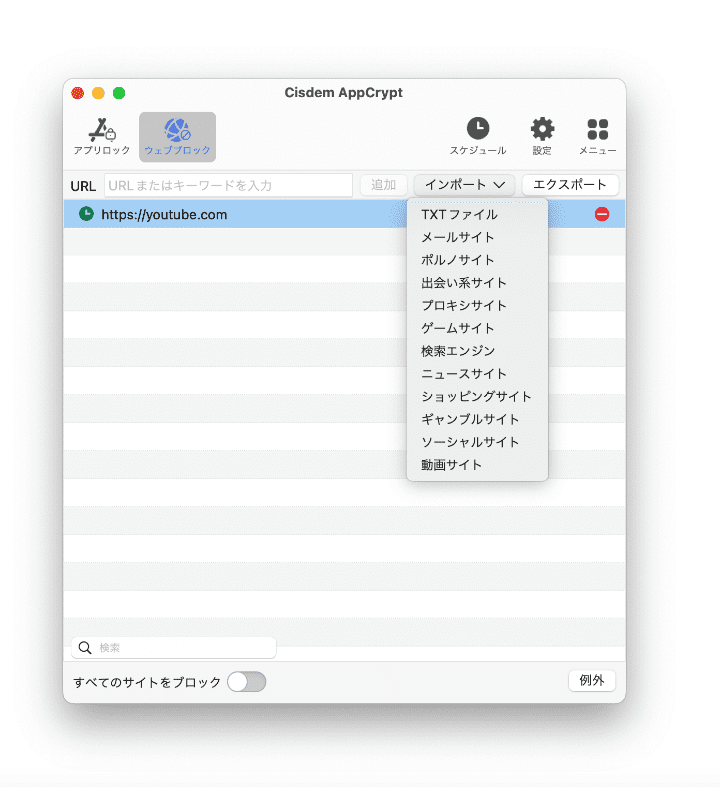Select the video sites import option
This screenshot has width=720, height=787.
click(452, 465)
